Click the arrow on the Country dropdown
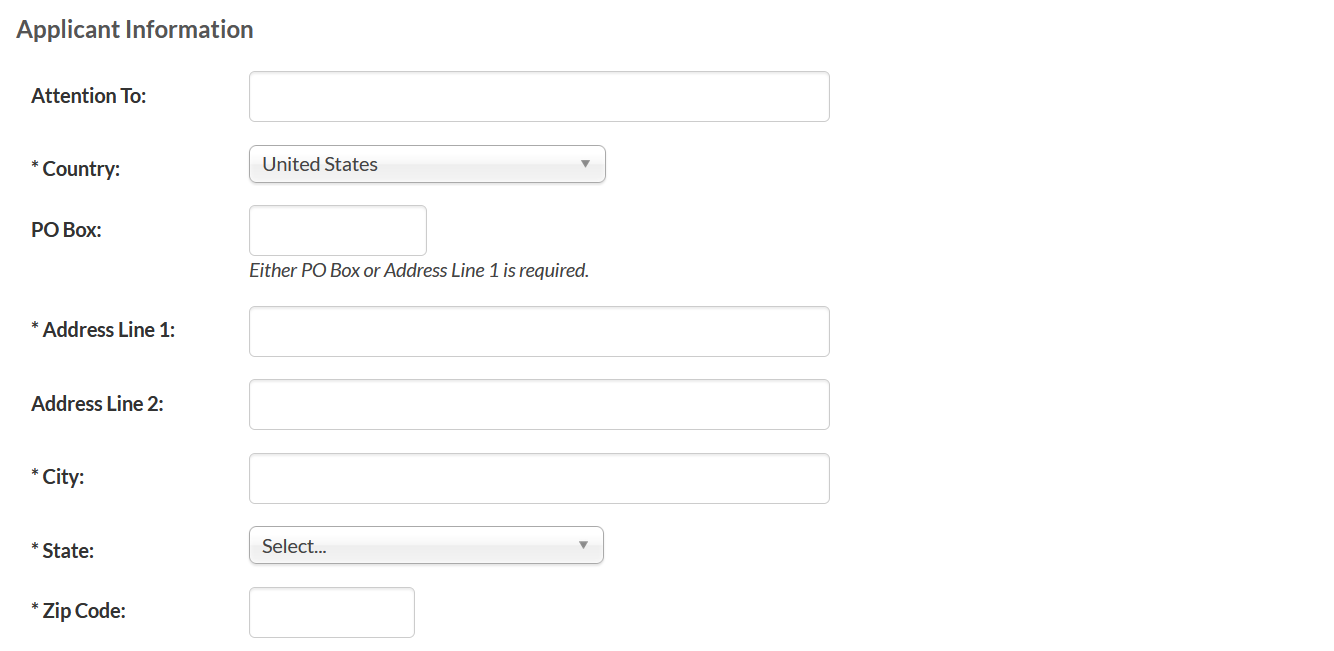 [x=585, y=164]
